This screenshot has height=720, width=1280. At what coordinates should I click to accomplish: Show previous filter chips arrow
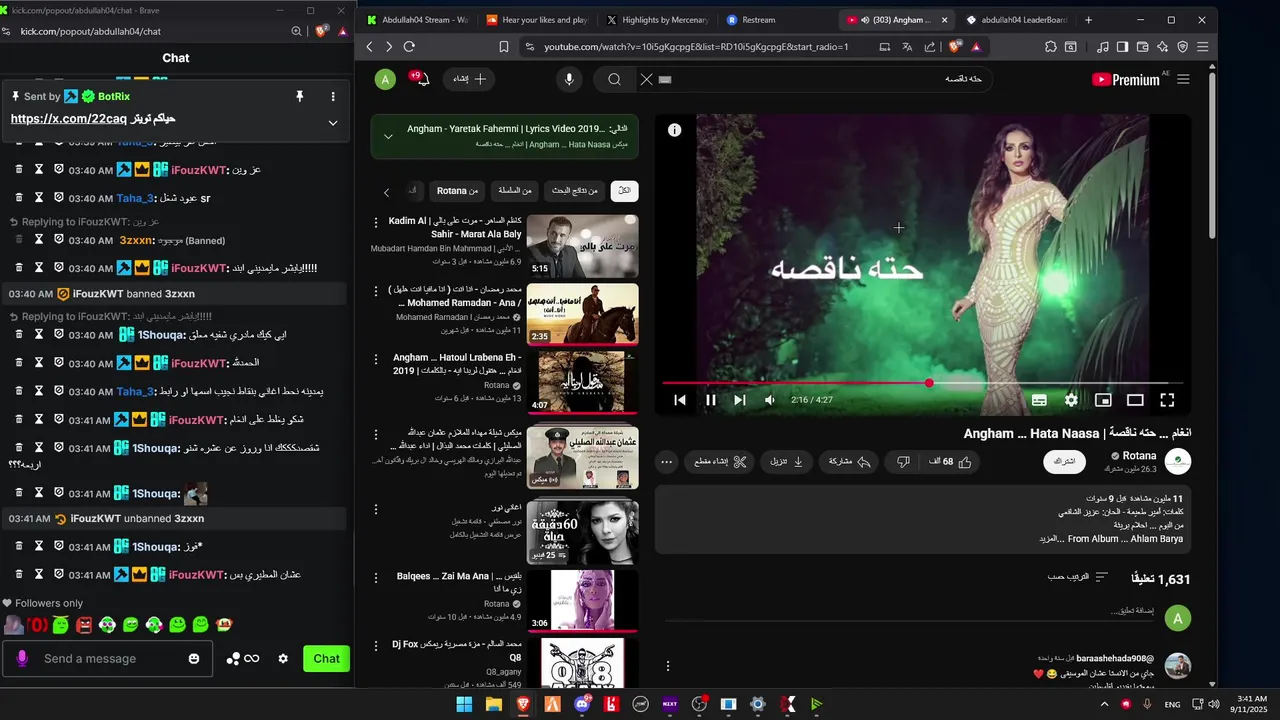[x=387, y=192]
